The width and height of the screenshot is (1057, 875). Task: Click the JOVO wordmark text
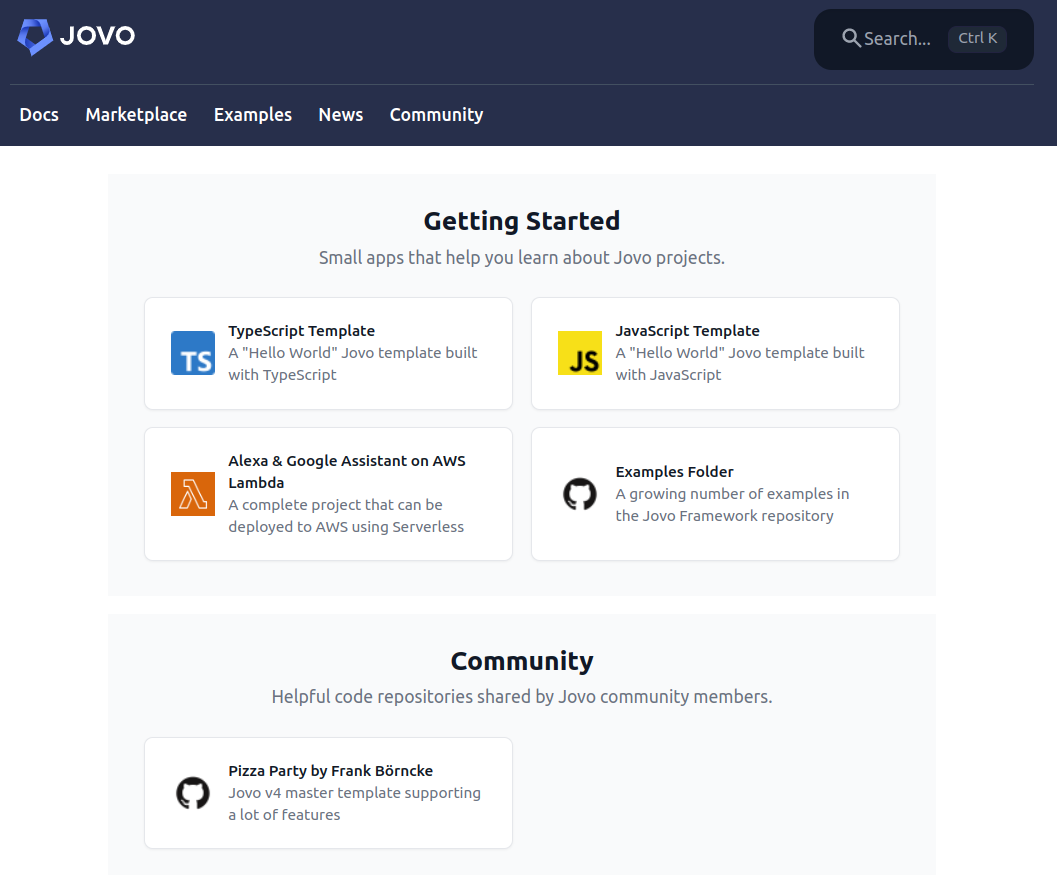[98, 36]
